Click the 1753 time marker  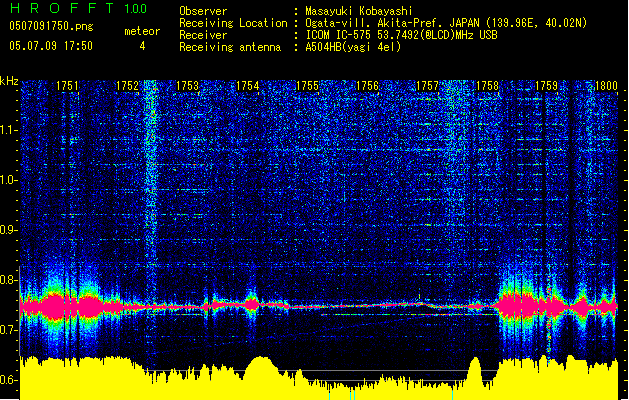187,86
